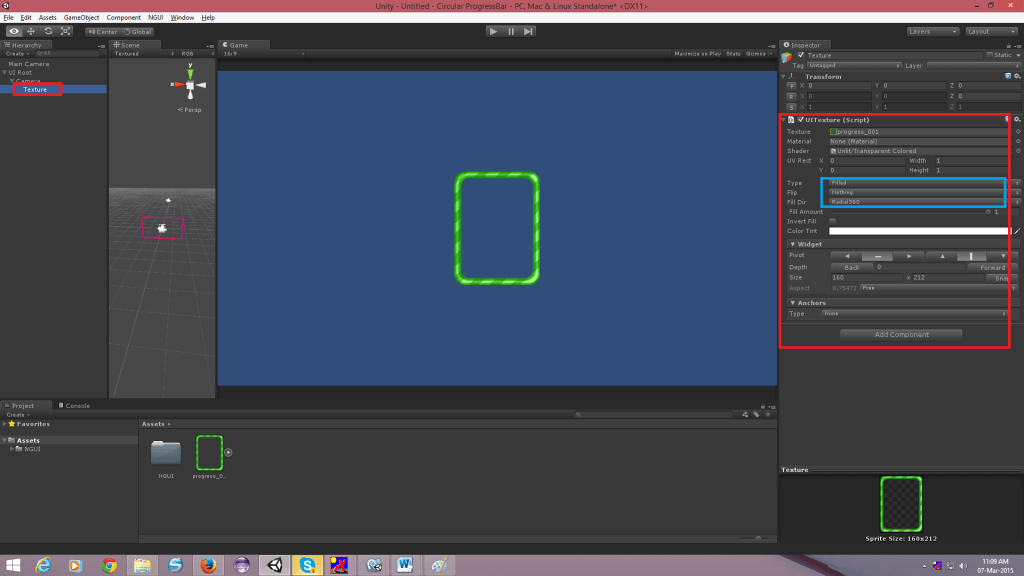Click the Depth Back button
The image size is (1024, 576).
[852, 267]
